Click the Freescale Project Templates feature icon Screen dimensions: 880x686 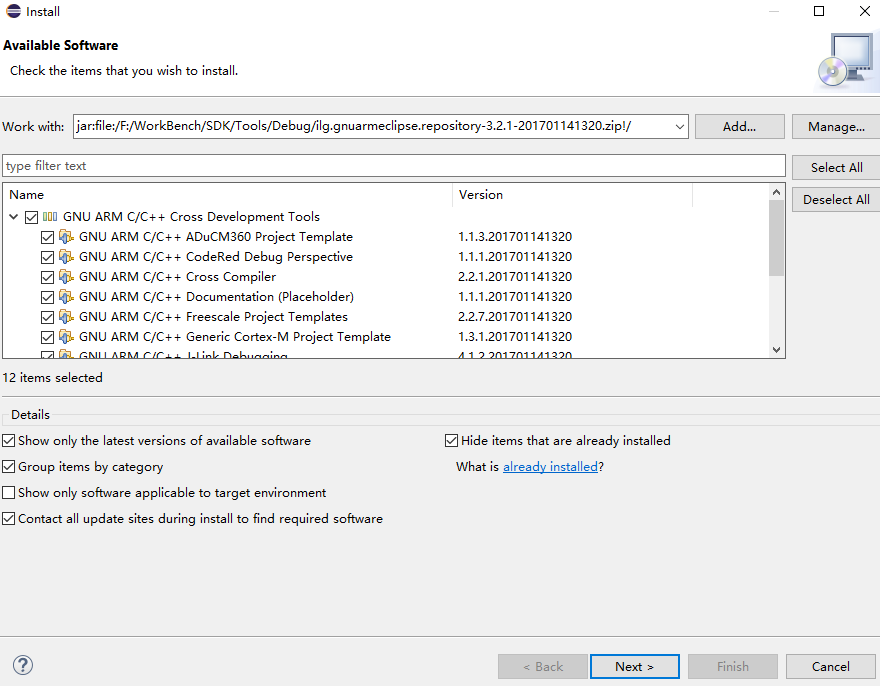tap(66, 317)
